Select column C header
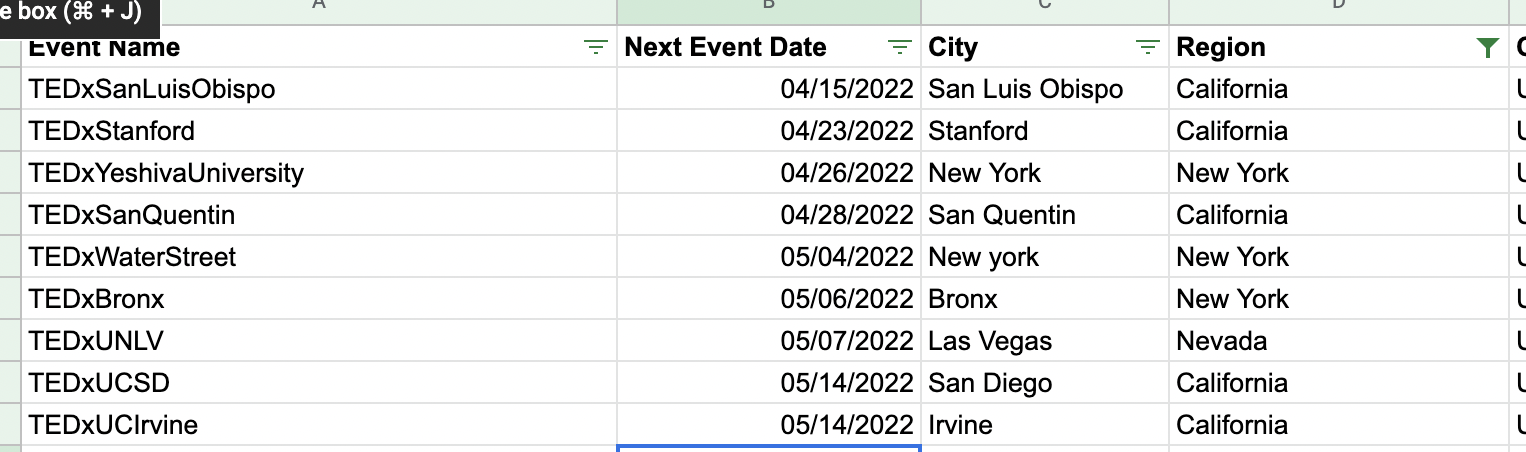Viewport: 1526px width, 452px height. tap(1045, 12)
